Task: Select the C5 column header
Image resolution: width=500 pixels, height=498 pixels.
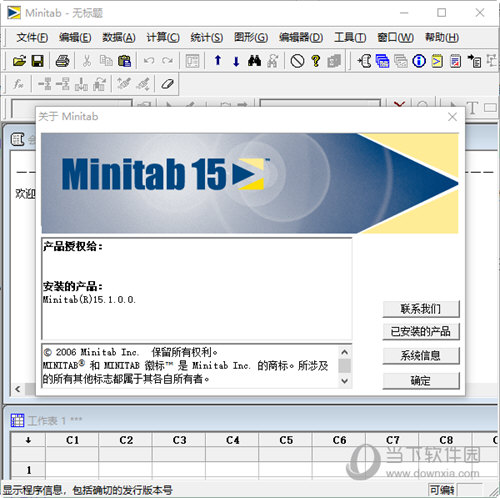Action: [x=286, y=440]
